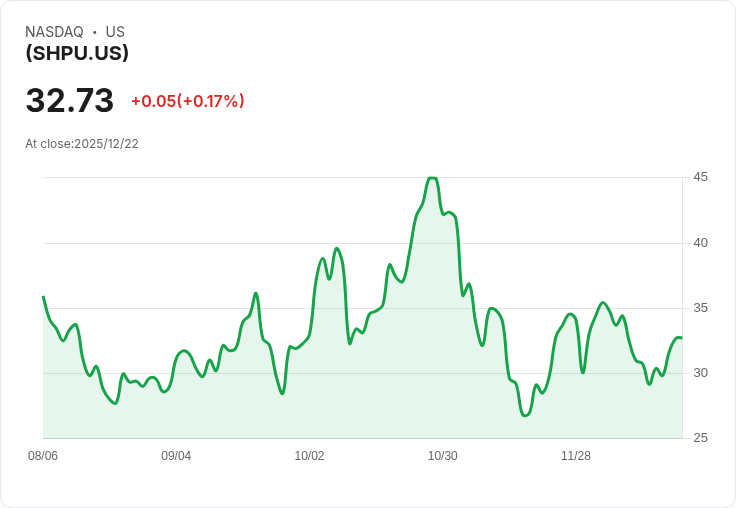The height and width of the screenshot is (508, 736).
Task: Select the 45 y-axis label
Action: 701,177
